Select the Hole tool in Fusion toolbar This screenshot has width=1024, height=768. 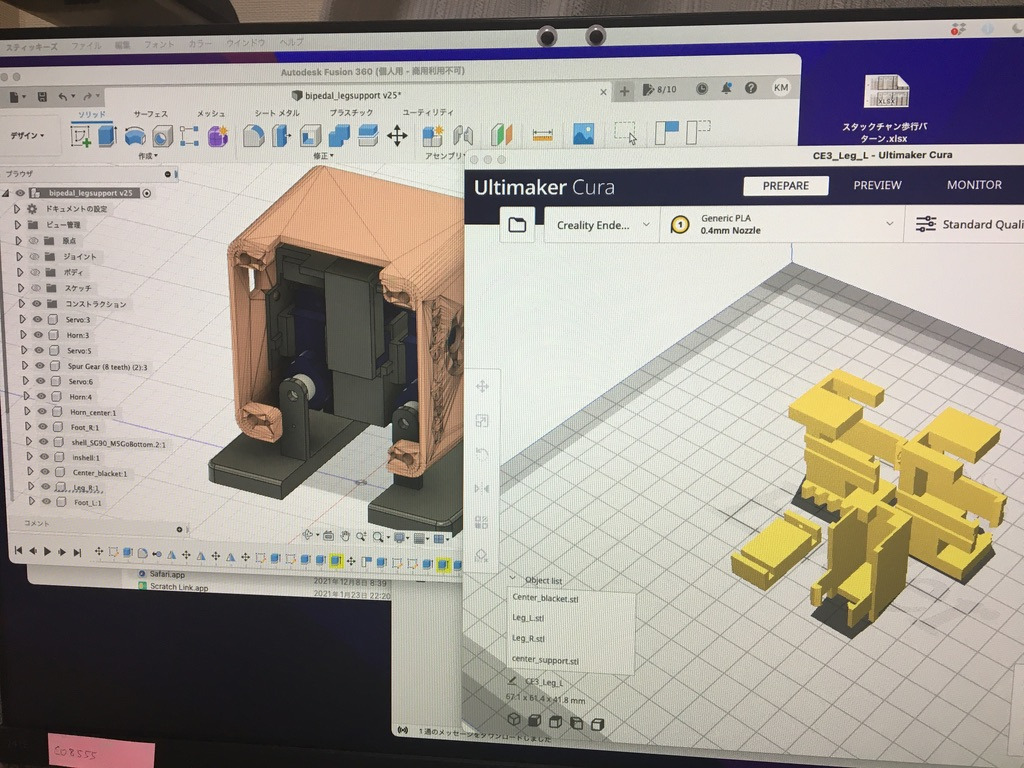[x=162, y=136]
